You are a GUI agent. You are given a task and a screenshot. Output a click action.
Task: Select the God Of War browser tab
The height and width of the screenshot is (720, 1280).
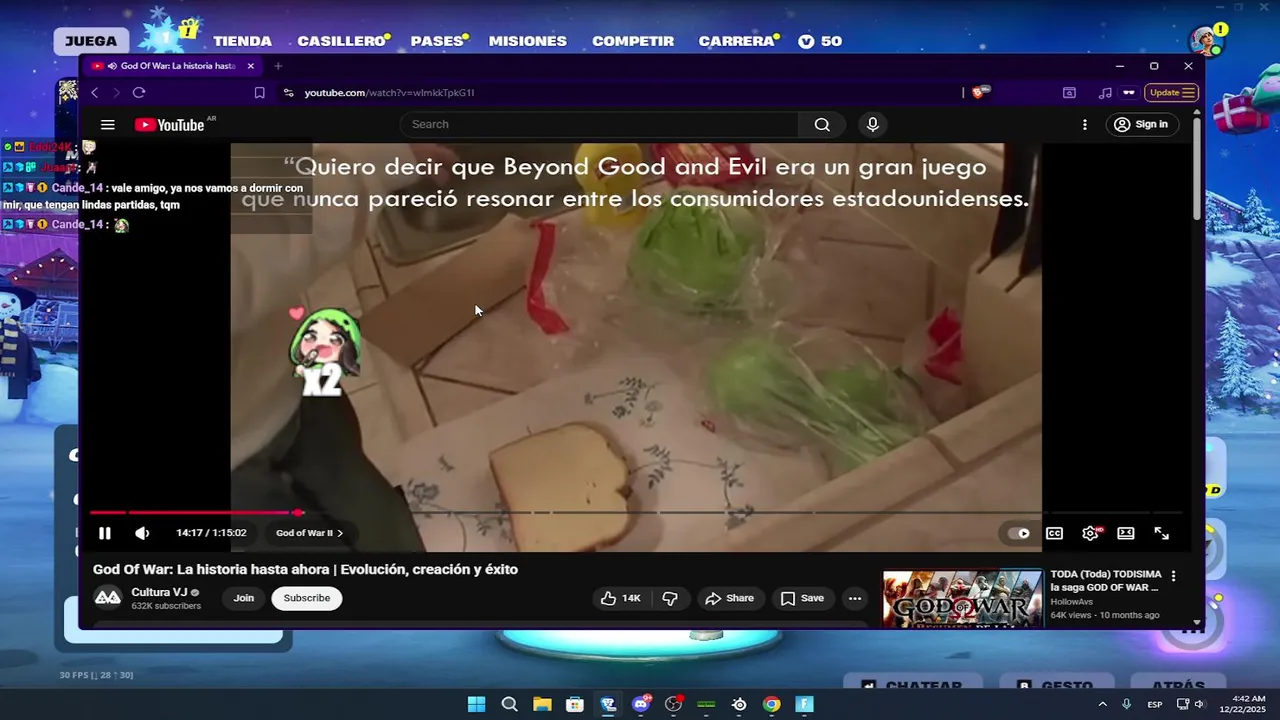point(173,66)
